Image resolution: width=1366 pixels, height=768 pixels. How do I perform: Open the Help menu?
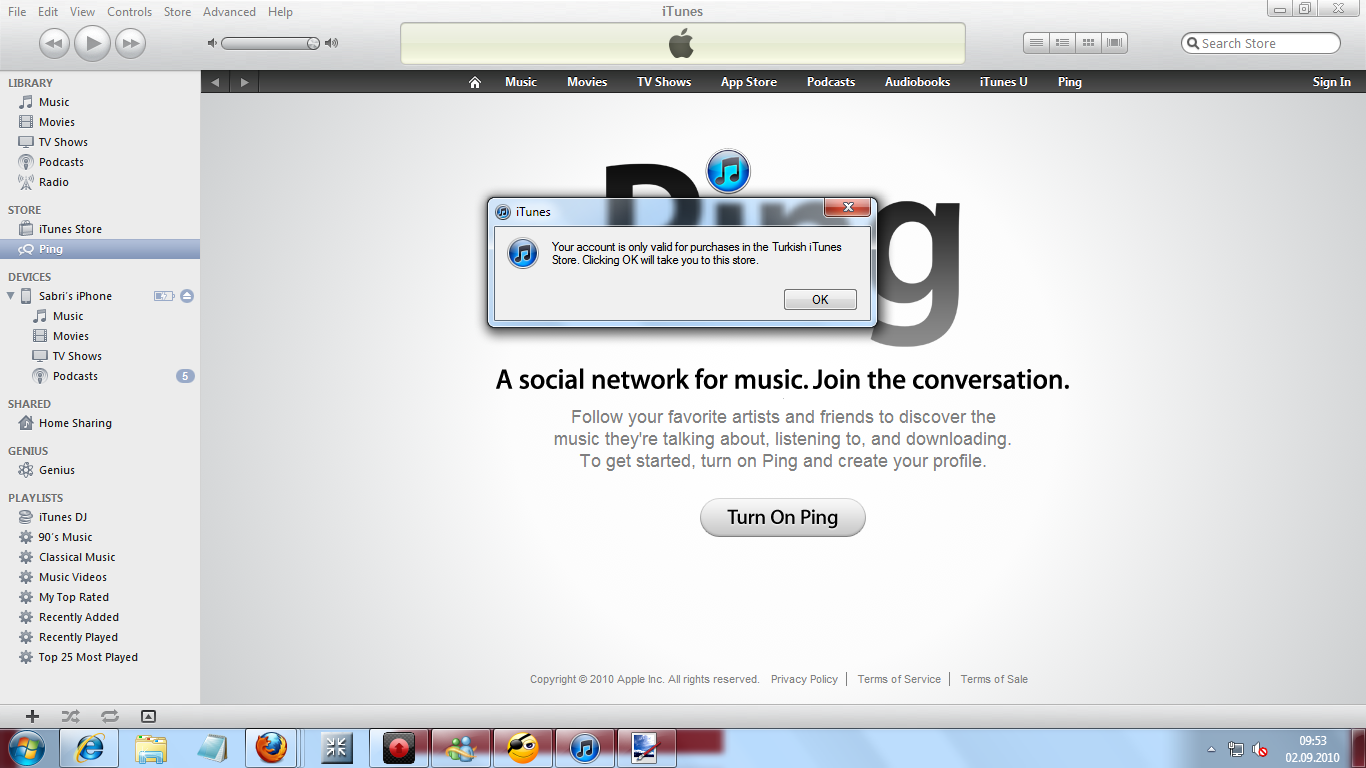tap(281, 12)
